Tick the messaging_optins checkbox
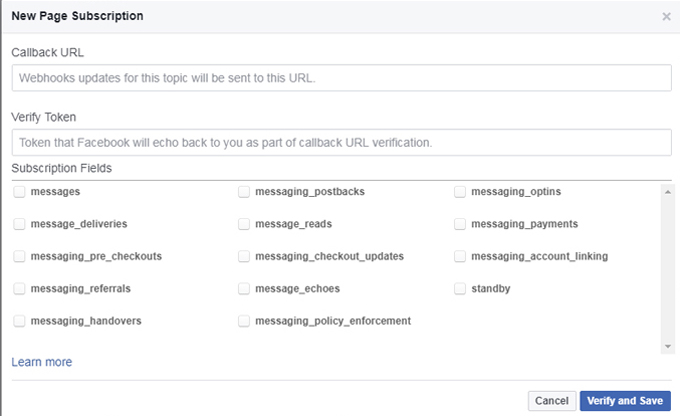This screenshot has height=416, width=680. (460, 192)
